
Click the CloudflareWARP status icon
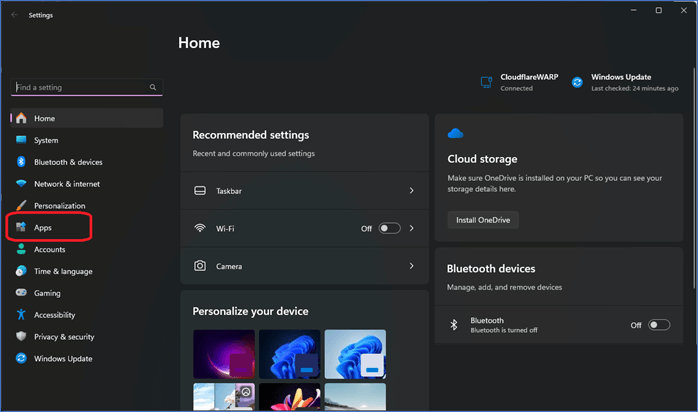point(486,82)
